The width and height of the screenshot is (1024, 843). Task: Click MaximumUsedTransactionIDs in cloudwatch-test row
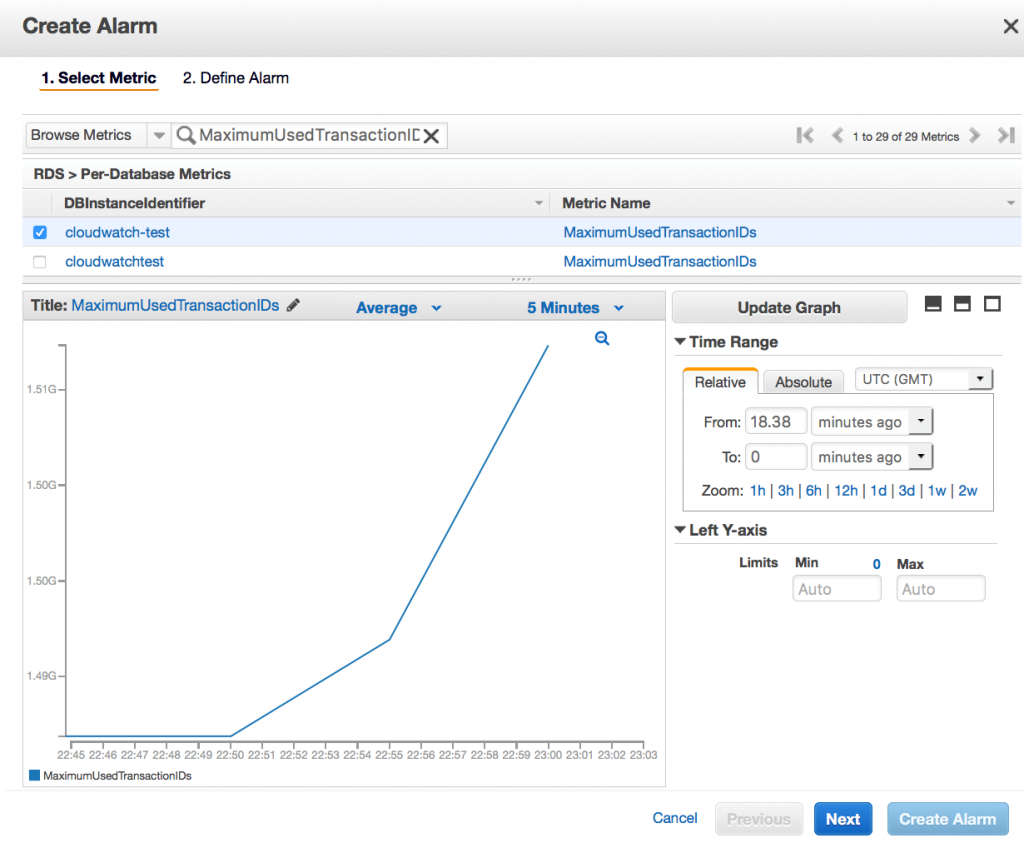point(660,232)
